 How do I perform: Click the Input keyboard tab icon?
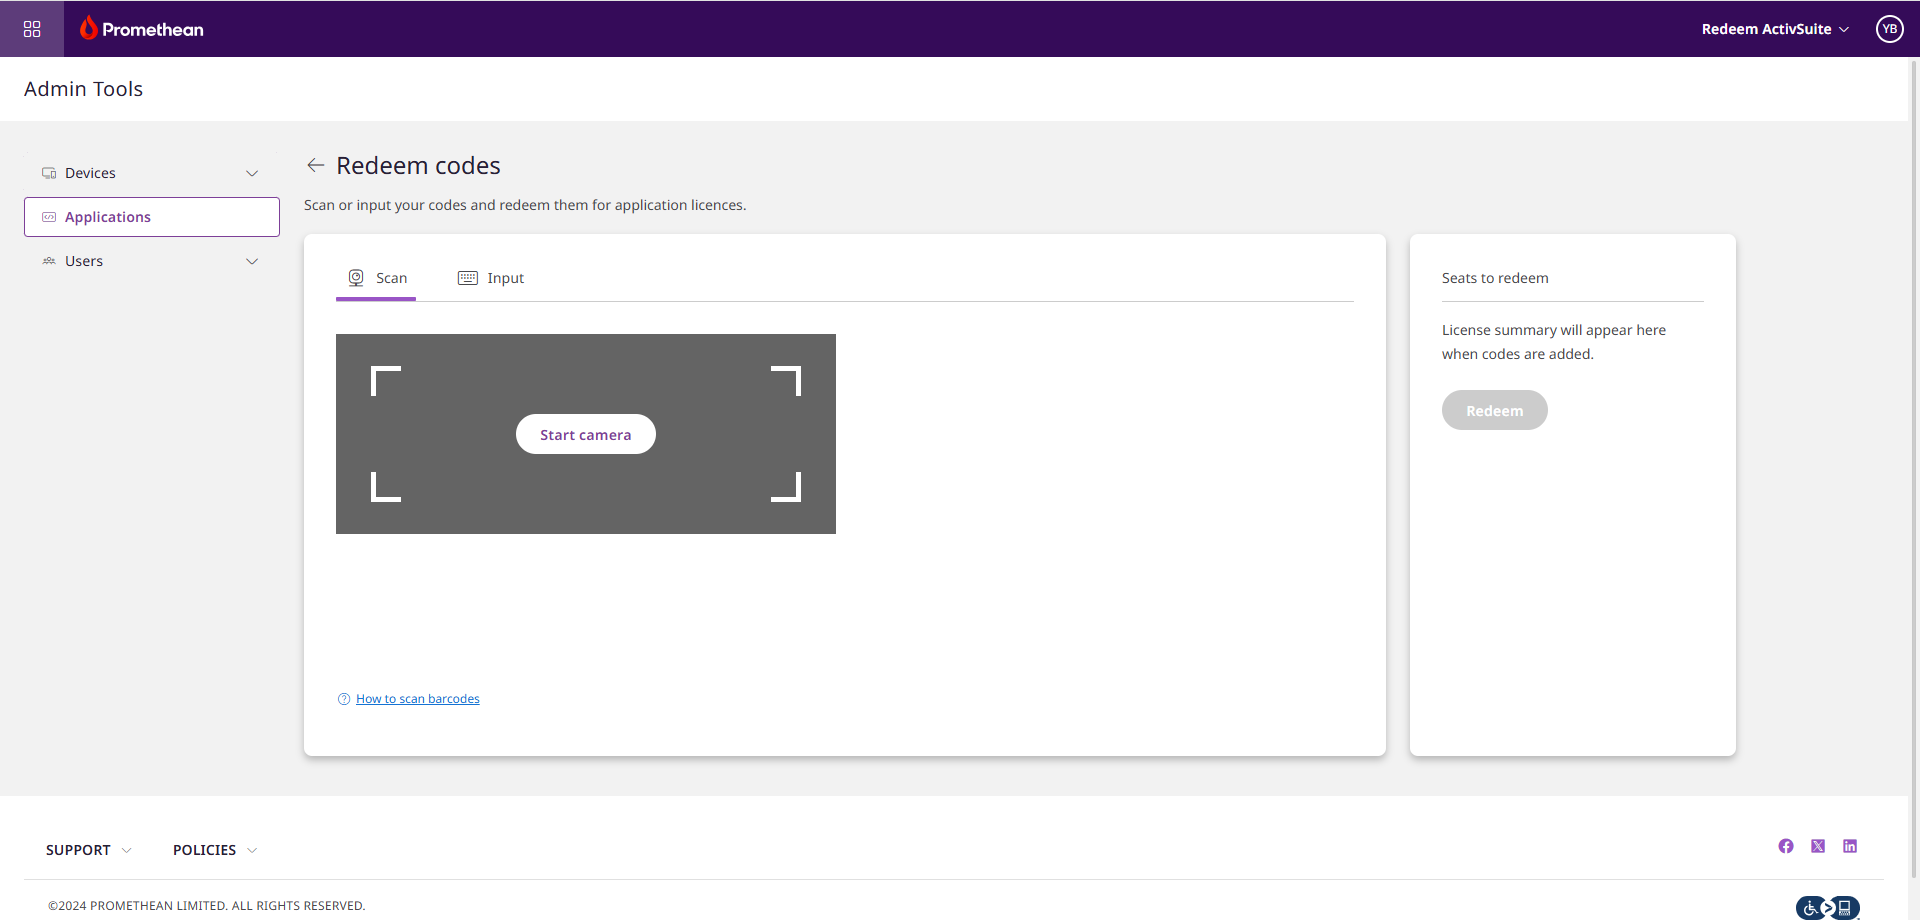coord(468,278)
